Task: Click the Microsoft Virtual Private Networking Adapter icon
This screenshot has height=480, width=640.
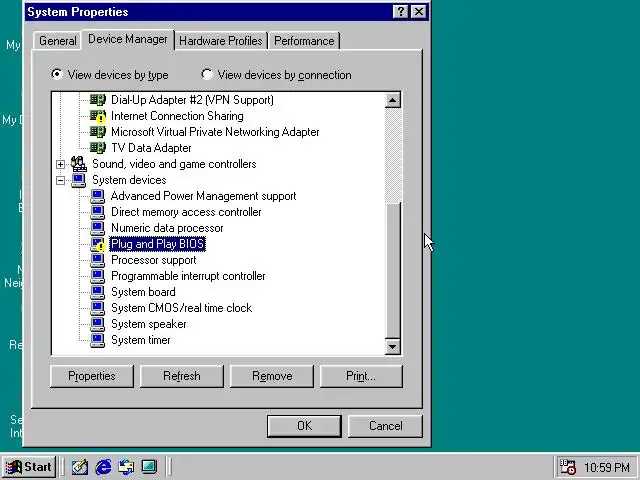Action: [x=98, y=132]
